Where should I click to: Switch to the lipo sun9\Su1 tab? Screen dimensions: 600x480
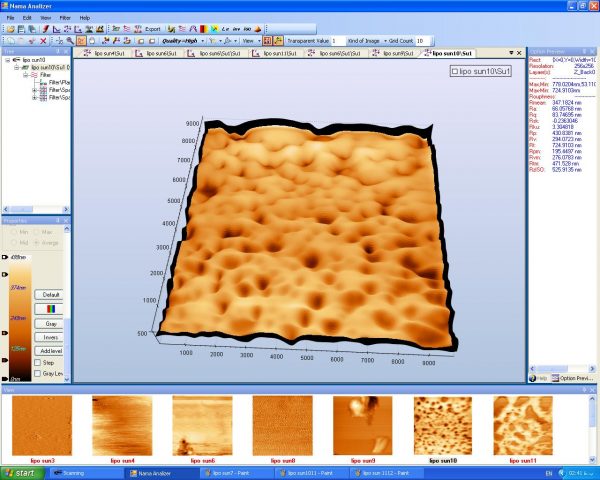(394, 54)
